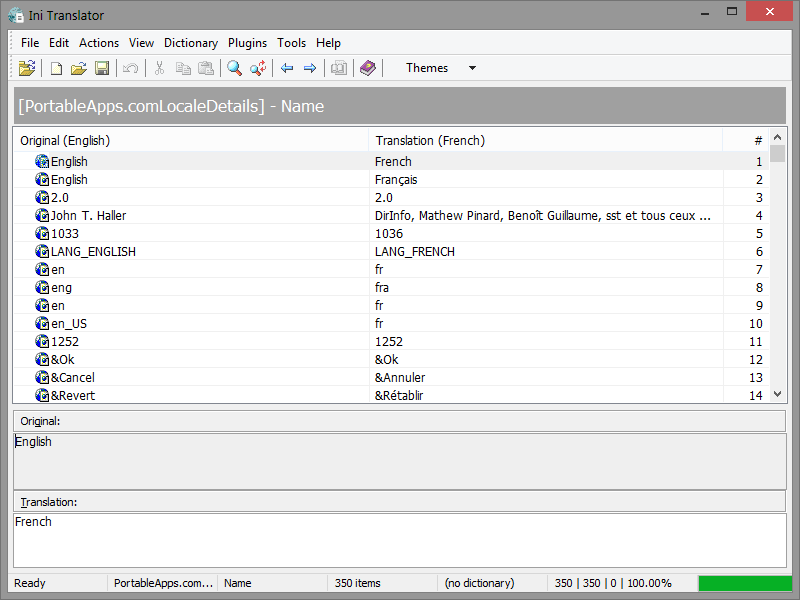The width and height of the screenshot is (800, 600).
Task: Select the John T. Haller entry
Action: (x=88, y=216)
